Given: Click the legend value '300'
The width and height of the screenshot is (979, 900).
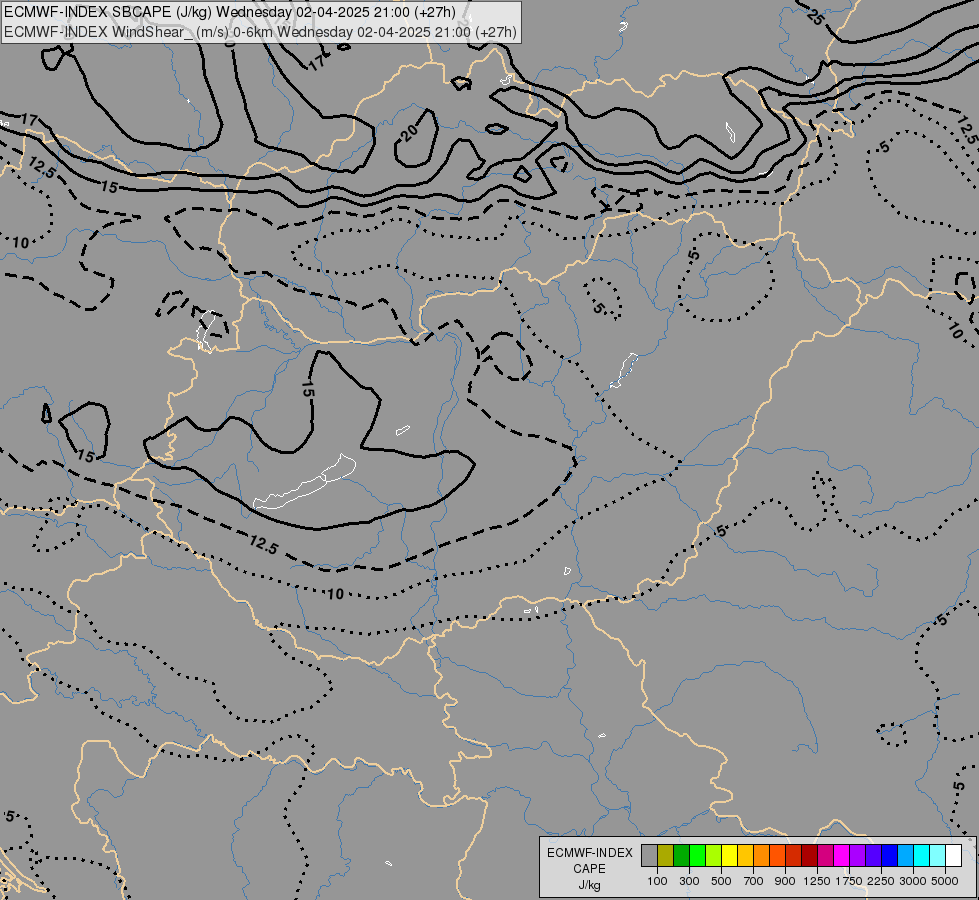Looking at the screenshot, I should (689, 881).
